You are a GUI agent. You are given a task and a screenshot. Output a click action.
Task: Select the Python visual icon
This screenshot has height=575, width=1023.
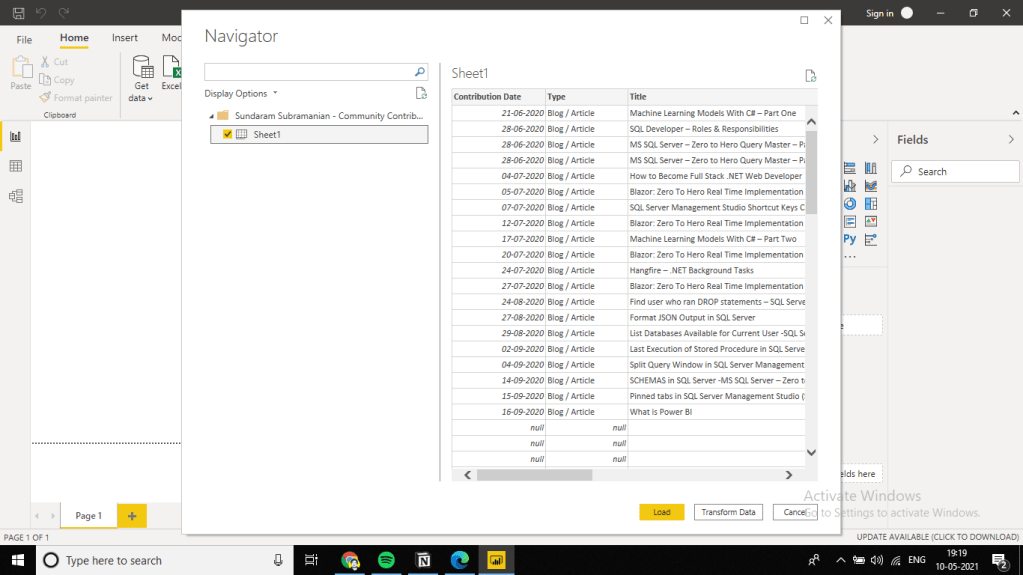(x=850, y=239)
